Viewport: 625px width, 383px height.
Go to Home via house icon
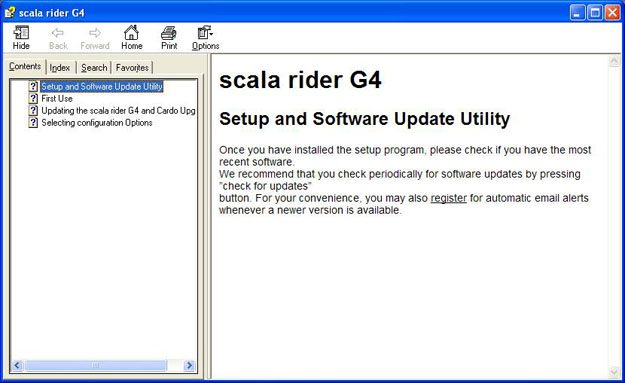132,38
